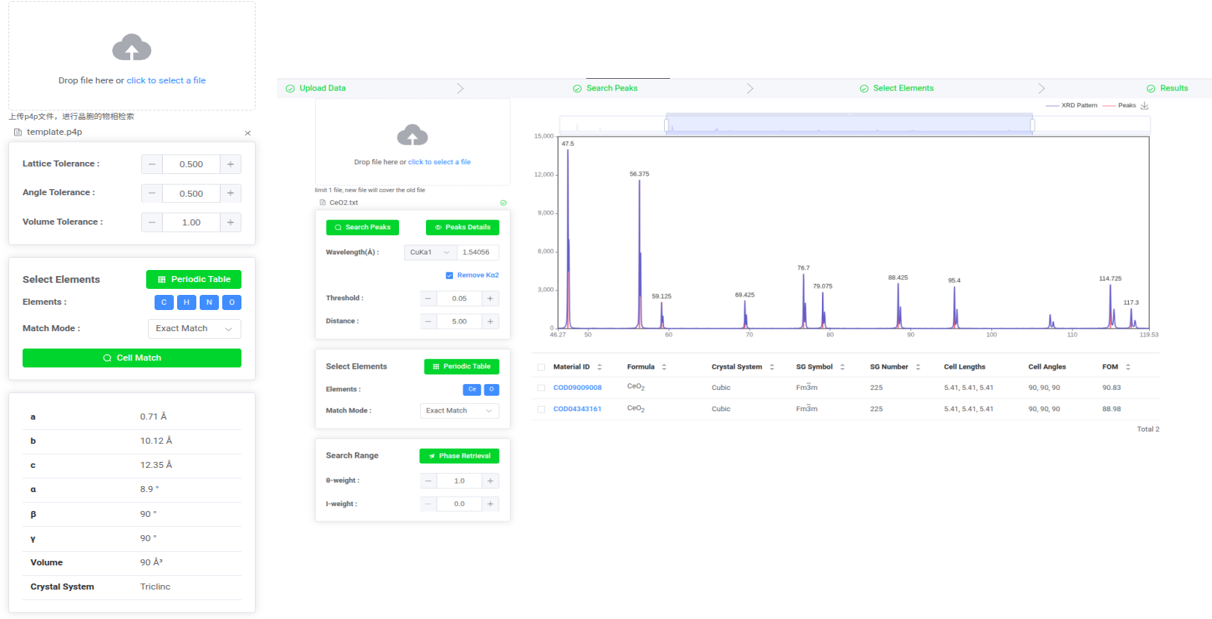Open the Match Mode dropdown above Search Range
This screenshot has width=1212, height=619.
coord(459,411)
